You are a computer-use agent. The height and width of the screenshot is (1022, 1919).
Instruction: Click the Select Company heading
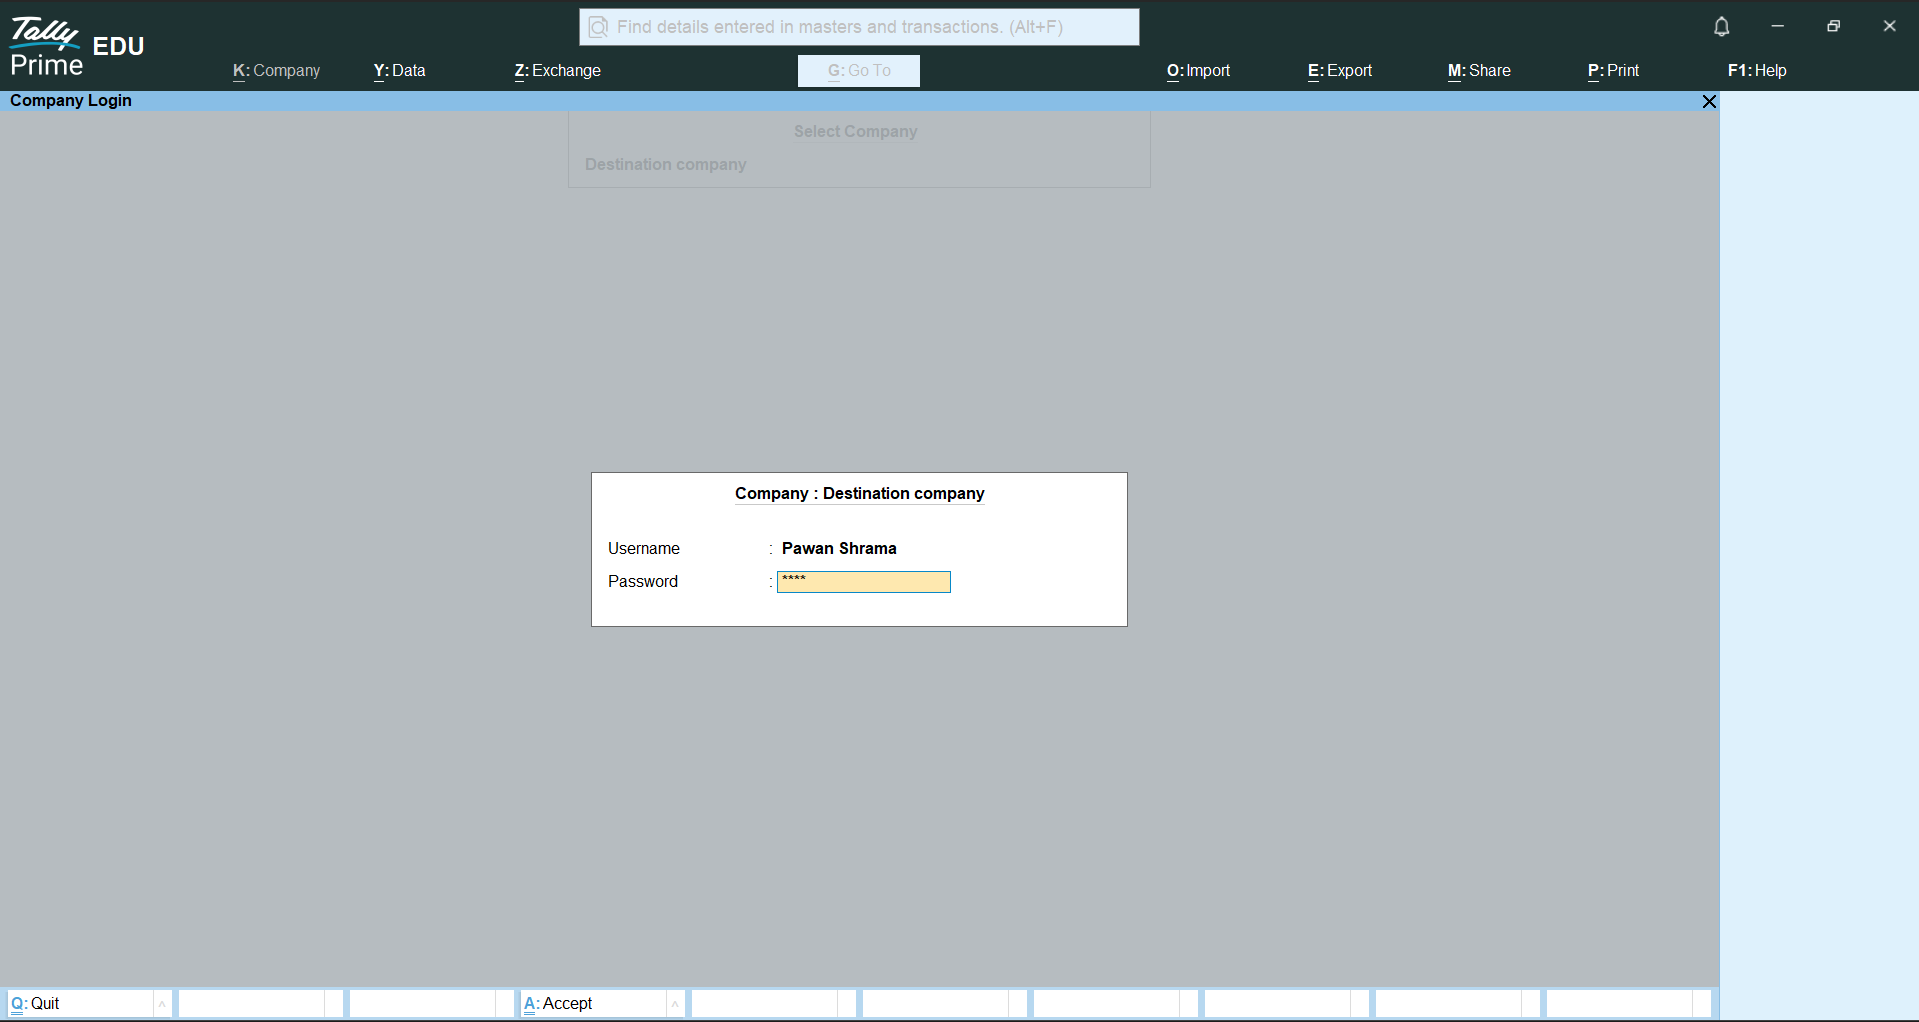click(856, 132)
